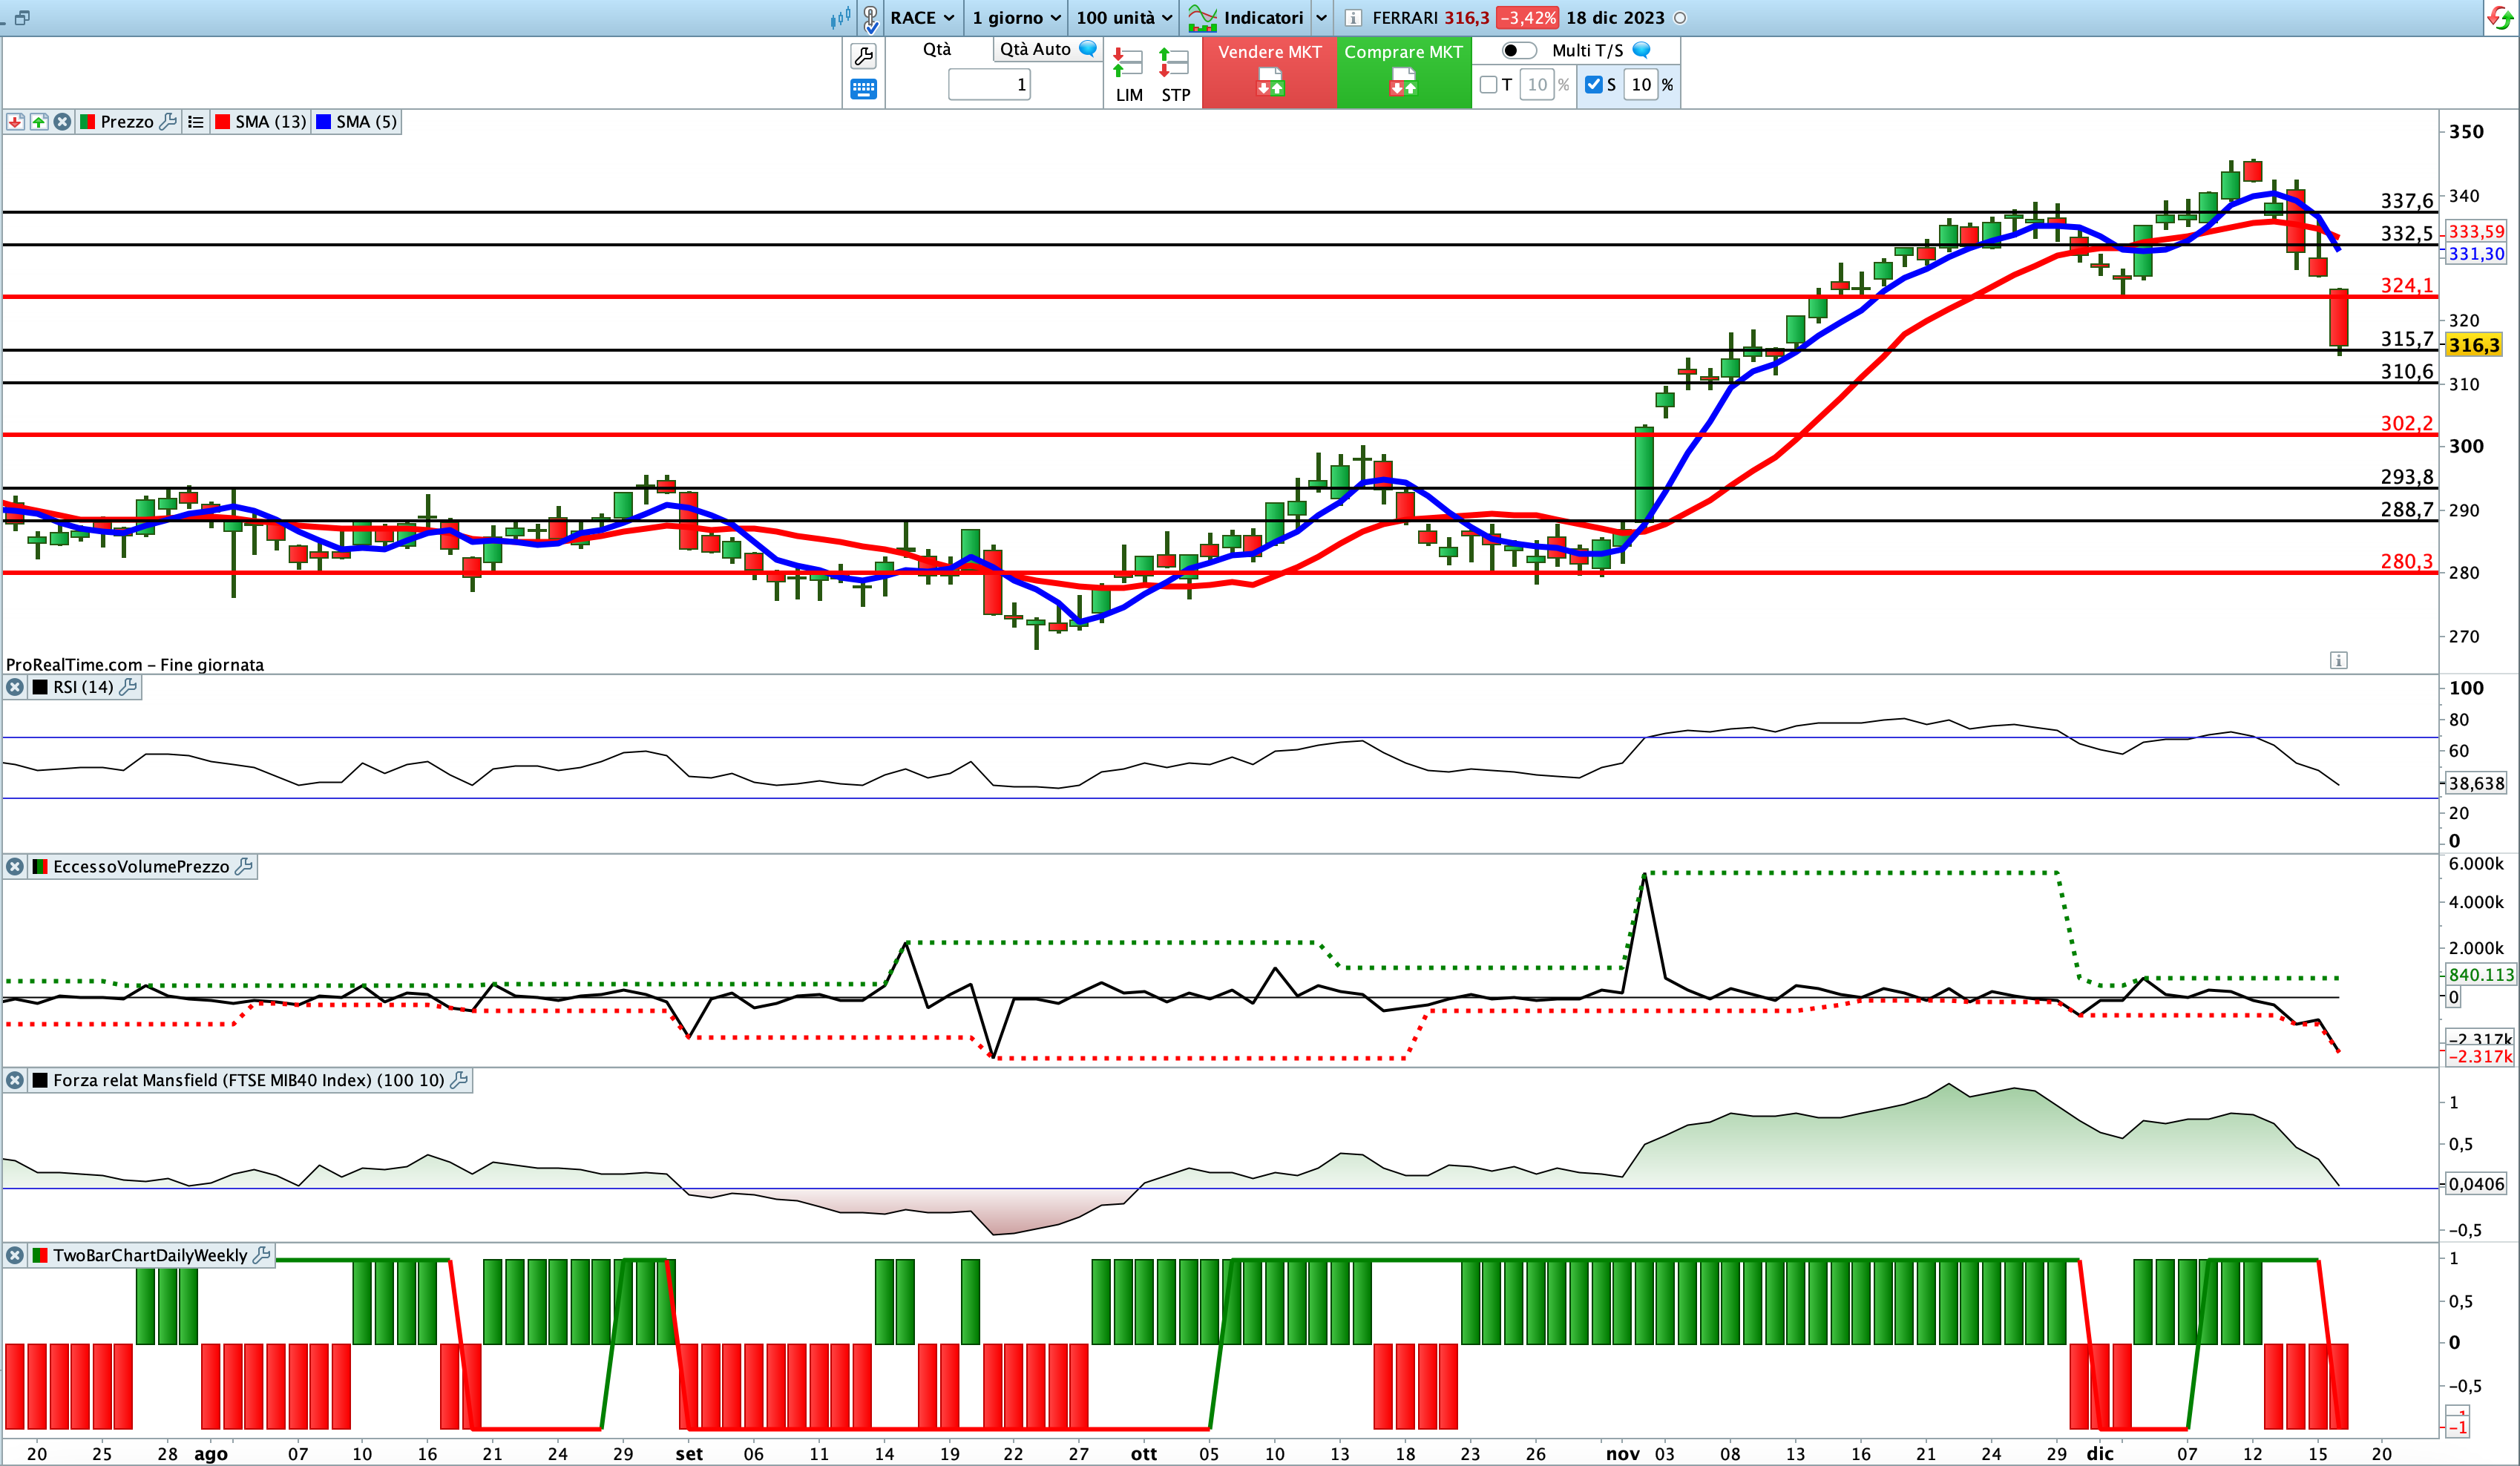2520x1466 pixels.
Task: Open EccessoVolumePrezzo wrench settings
Action: tap(243, 866)
